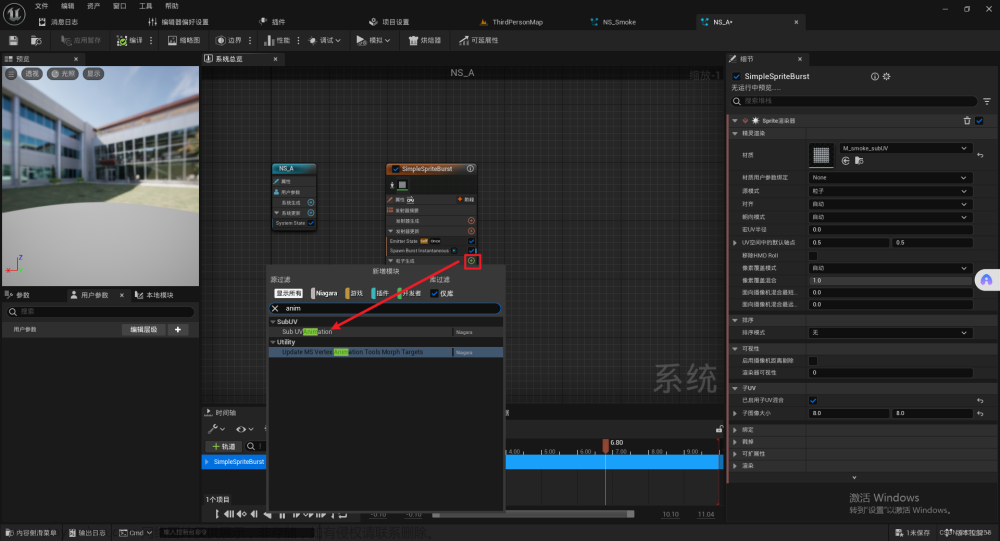Click the M_smoke_subUV material thumbnail
This screenshot has height=541, width=1000.
coord(821,155)
